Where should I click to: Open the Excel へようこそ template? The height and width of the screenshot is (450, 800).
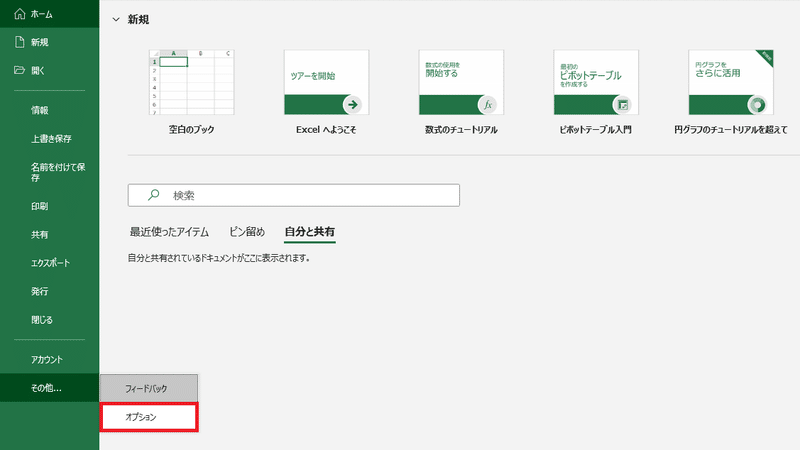pos(326,82)
